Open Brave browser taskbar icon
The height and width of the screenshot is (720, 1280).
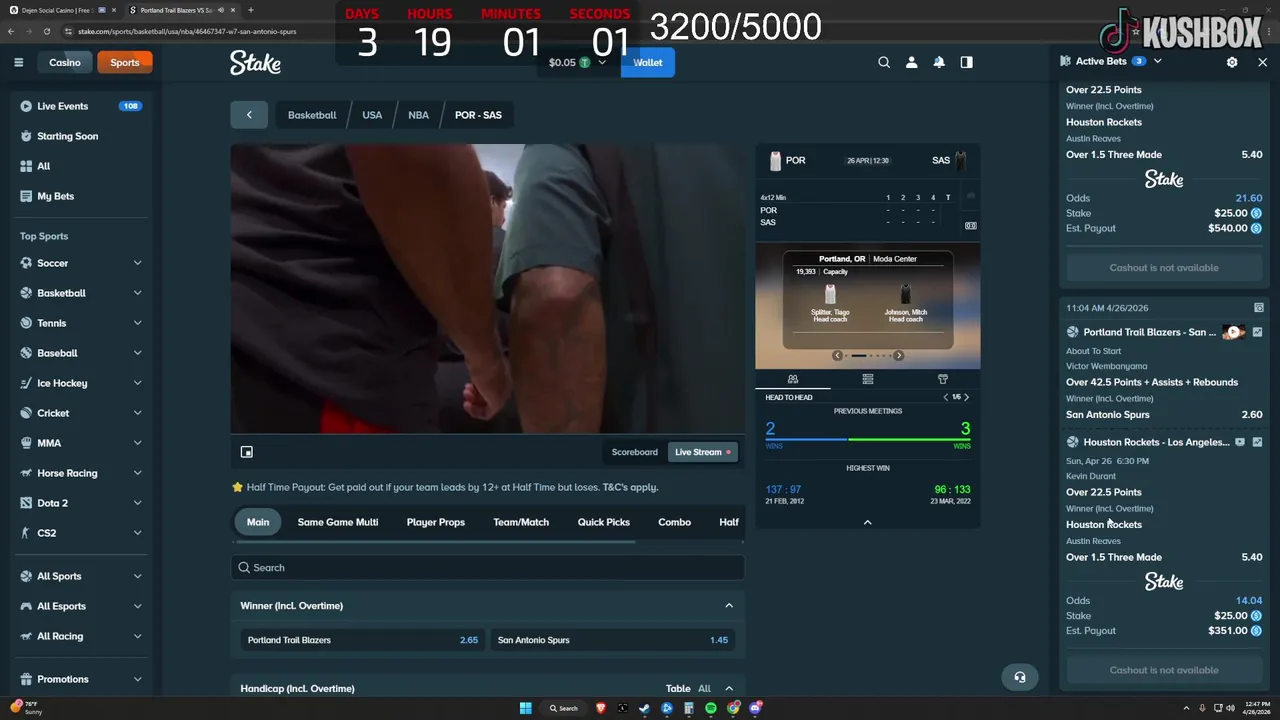coord(601,708)
